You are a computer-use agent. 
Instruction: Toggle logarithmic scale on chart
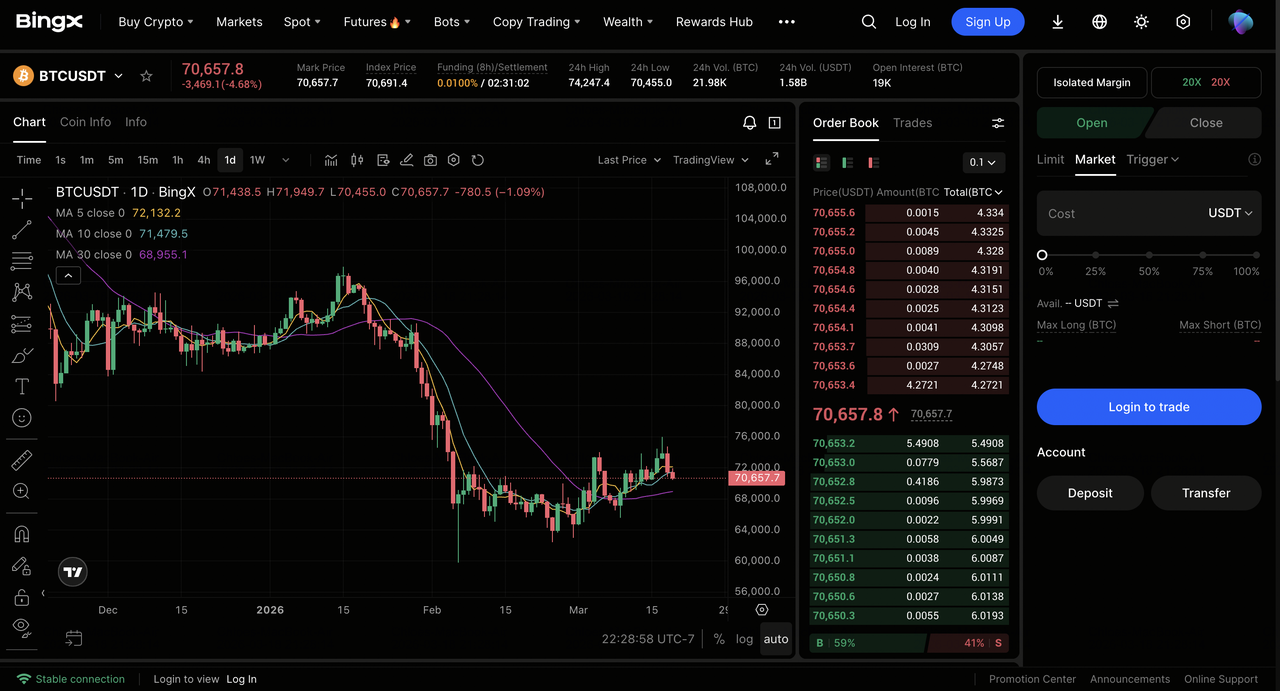[x=744, y=639]
